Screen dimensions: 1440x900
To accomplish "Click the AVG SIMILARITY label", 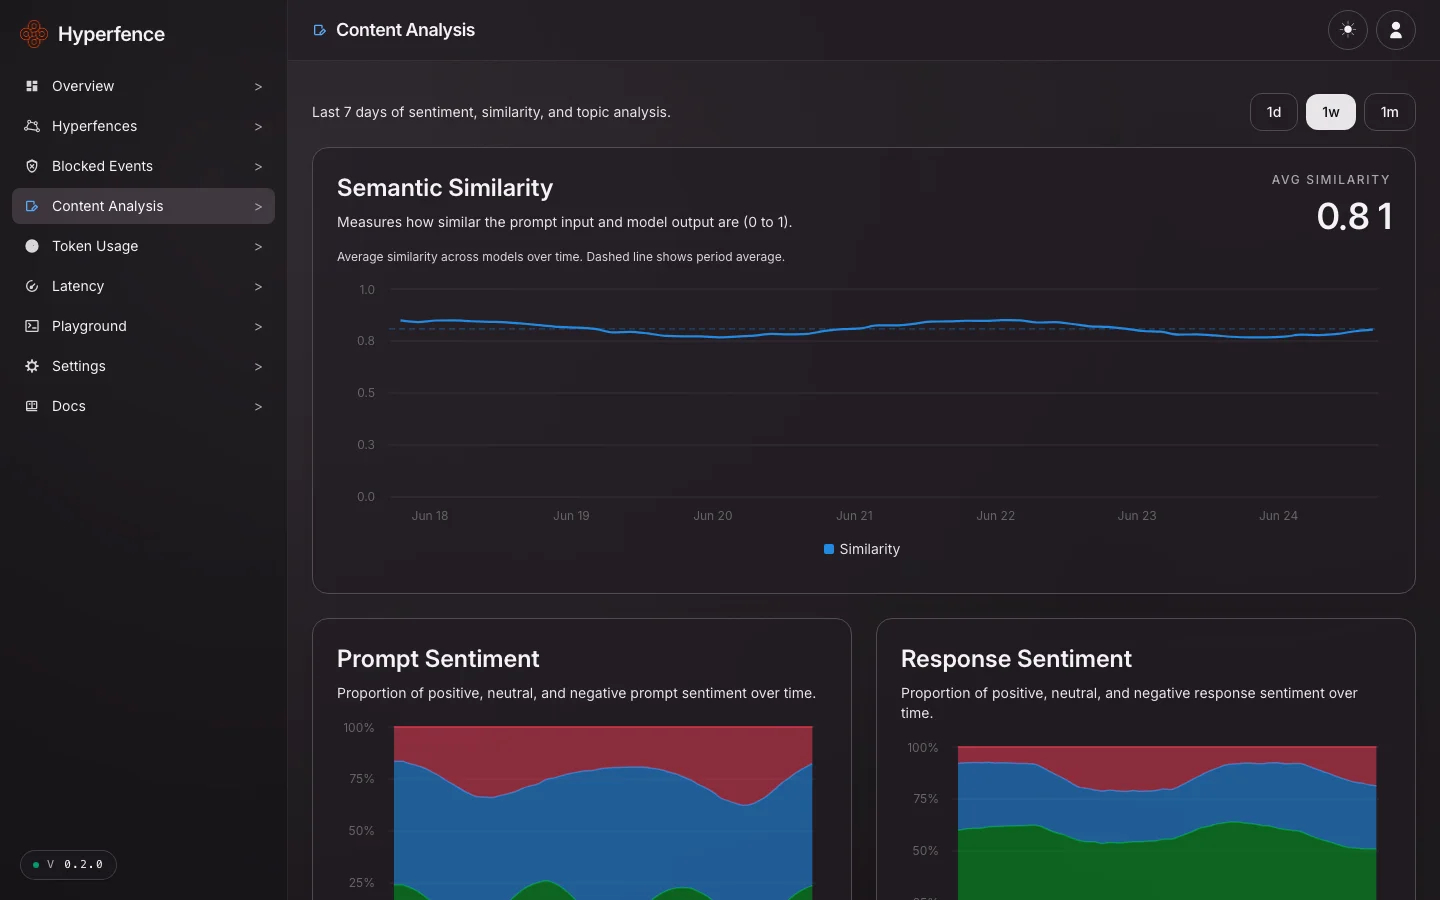I will click(1331, 180).
